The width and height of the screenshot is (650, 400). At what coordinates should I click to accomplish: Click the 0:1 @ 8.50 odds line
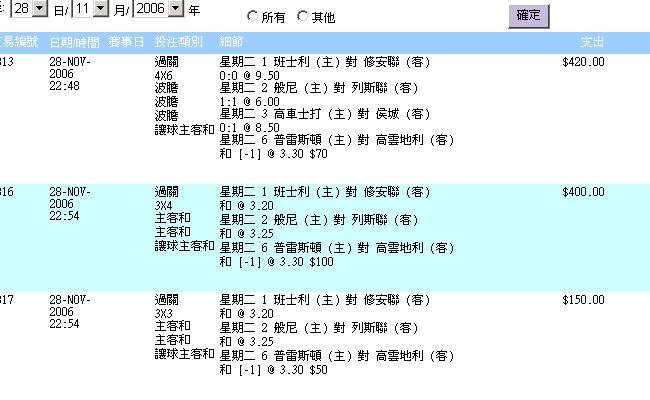250,128
